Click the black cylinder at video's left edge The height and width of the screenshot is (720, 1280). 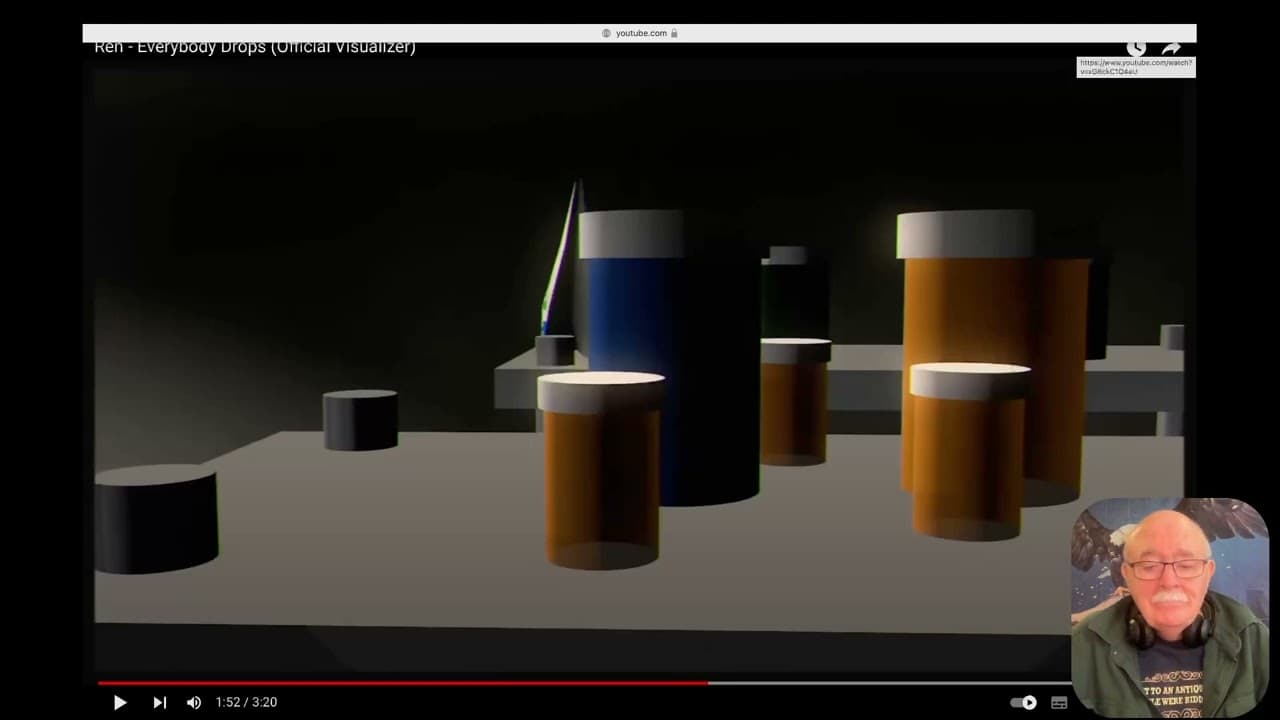coord(156,520)
